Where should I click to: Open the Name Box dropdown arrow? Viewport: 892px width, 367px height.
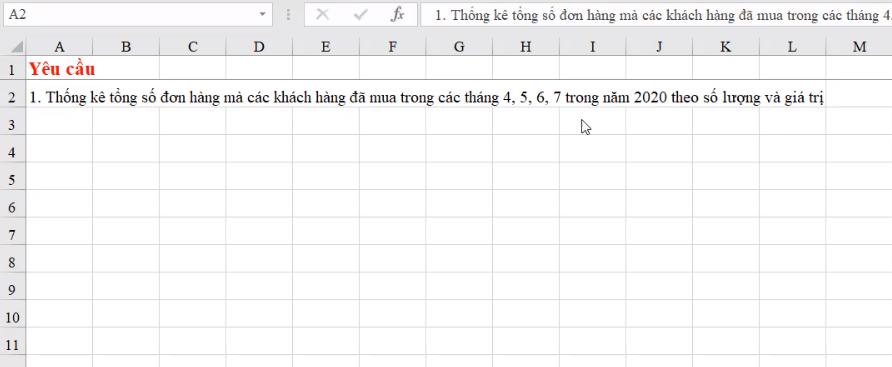262,15
